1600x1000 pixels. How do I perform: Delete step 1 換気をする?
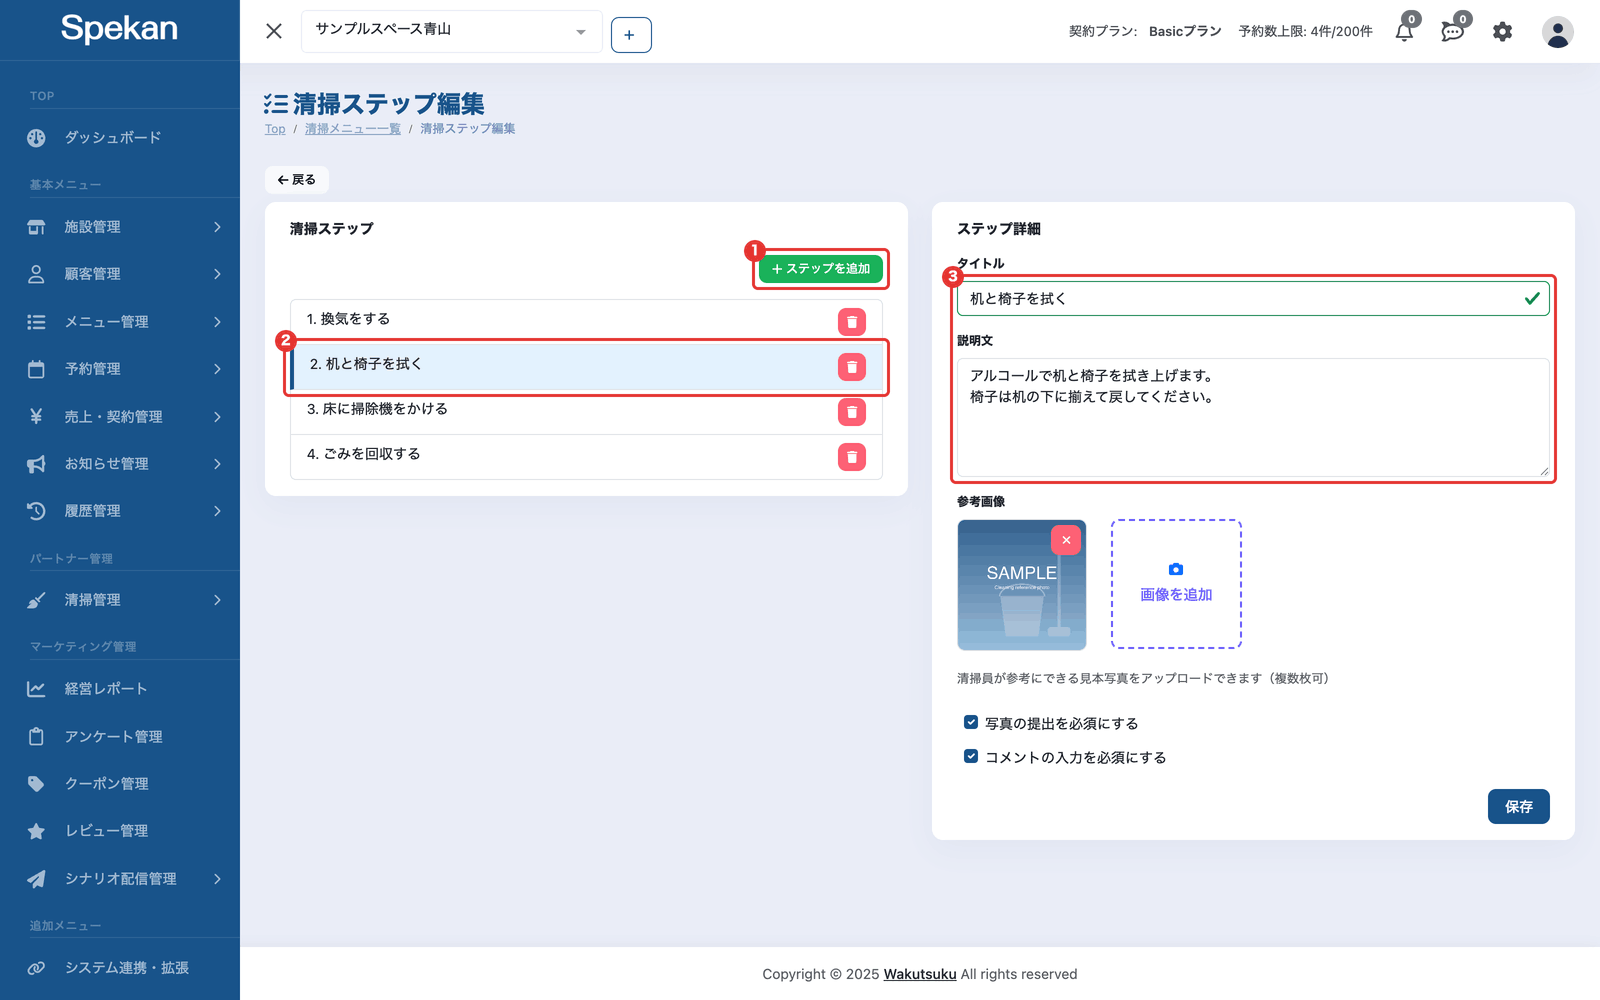tap(852, 322)
